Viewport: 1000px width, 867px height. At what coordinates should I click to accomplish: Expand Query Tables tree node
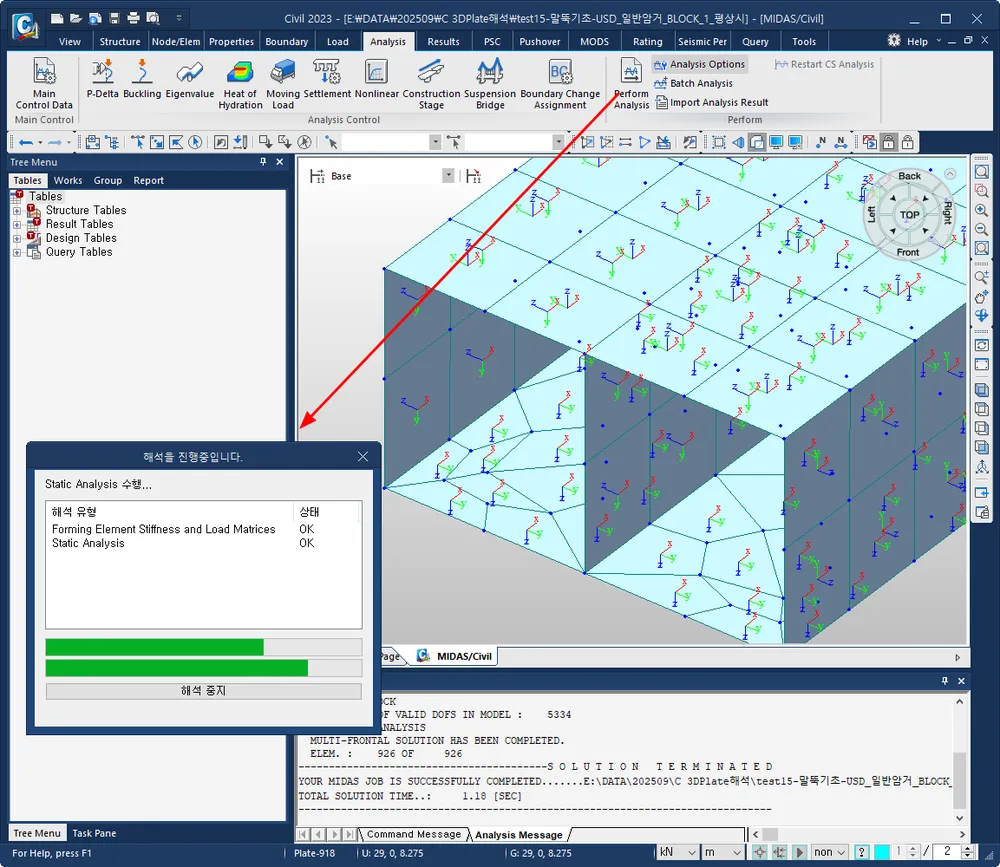pyautogui.click(x=17, y=253)
